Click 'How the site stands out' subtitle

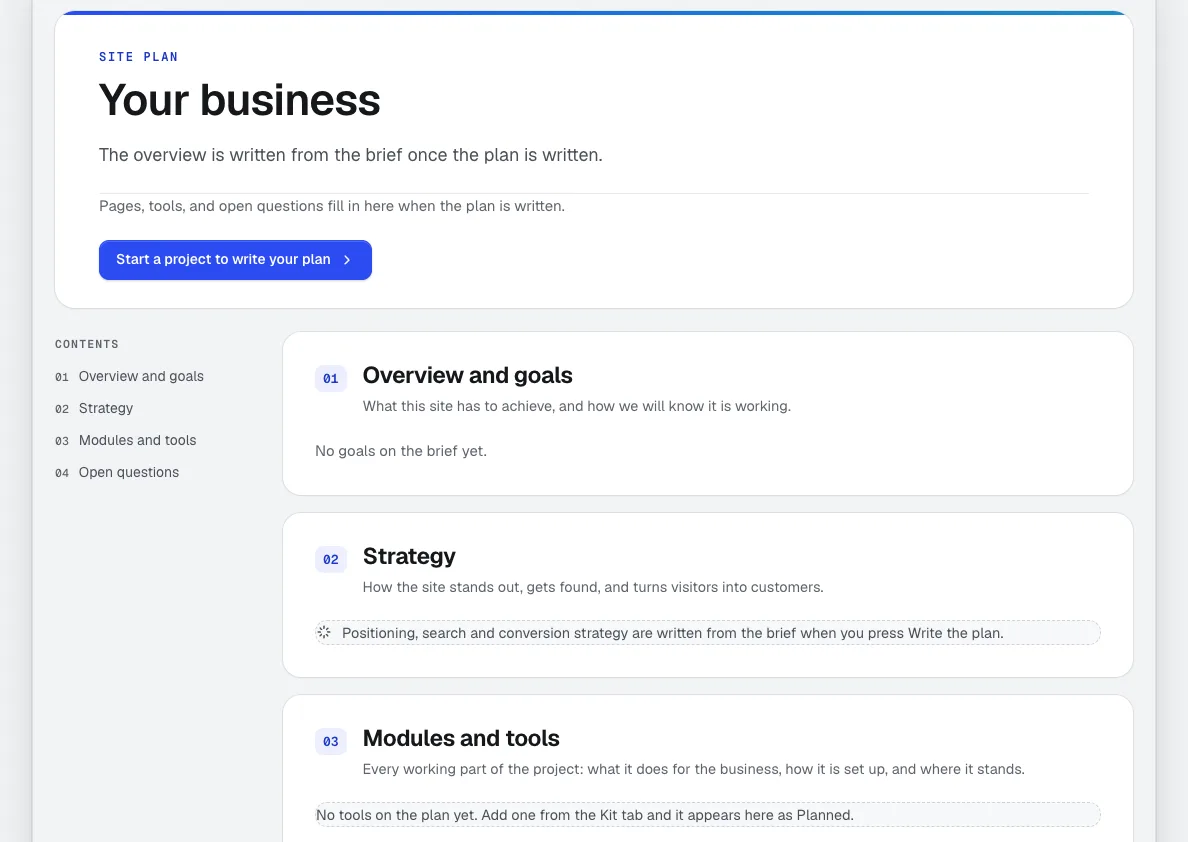point(593,587)
